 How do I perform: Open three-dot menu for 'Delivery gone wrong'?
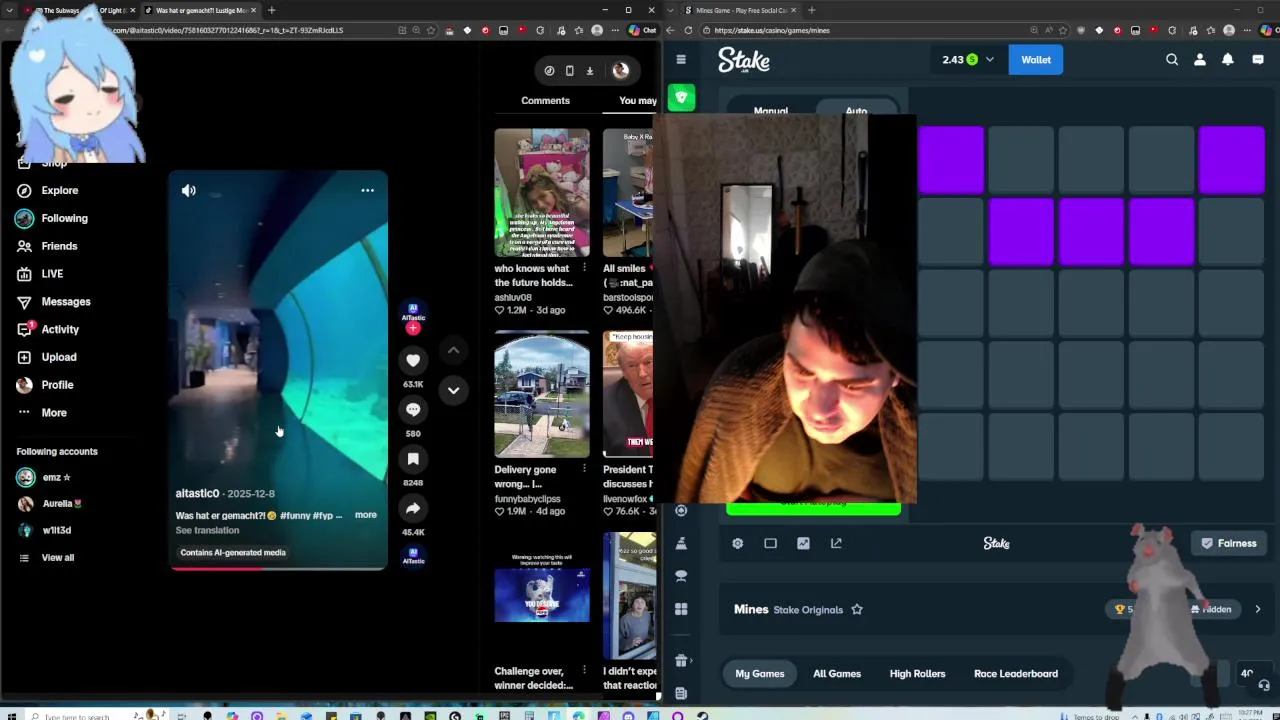pos(584,470)
